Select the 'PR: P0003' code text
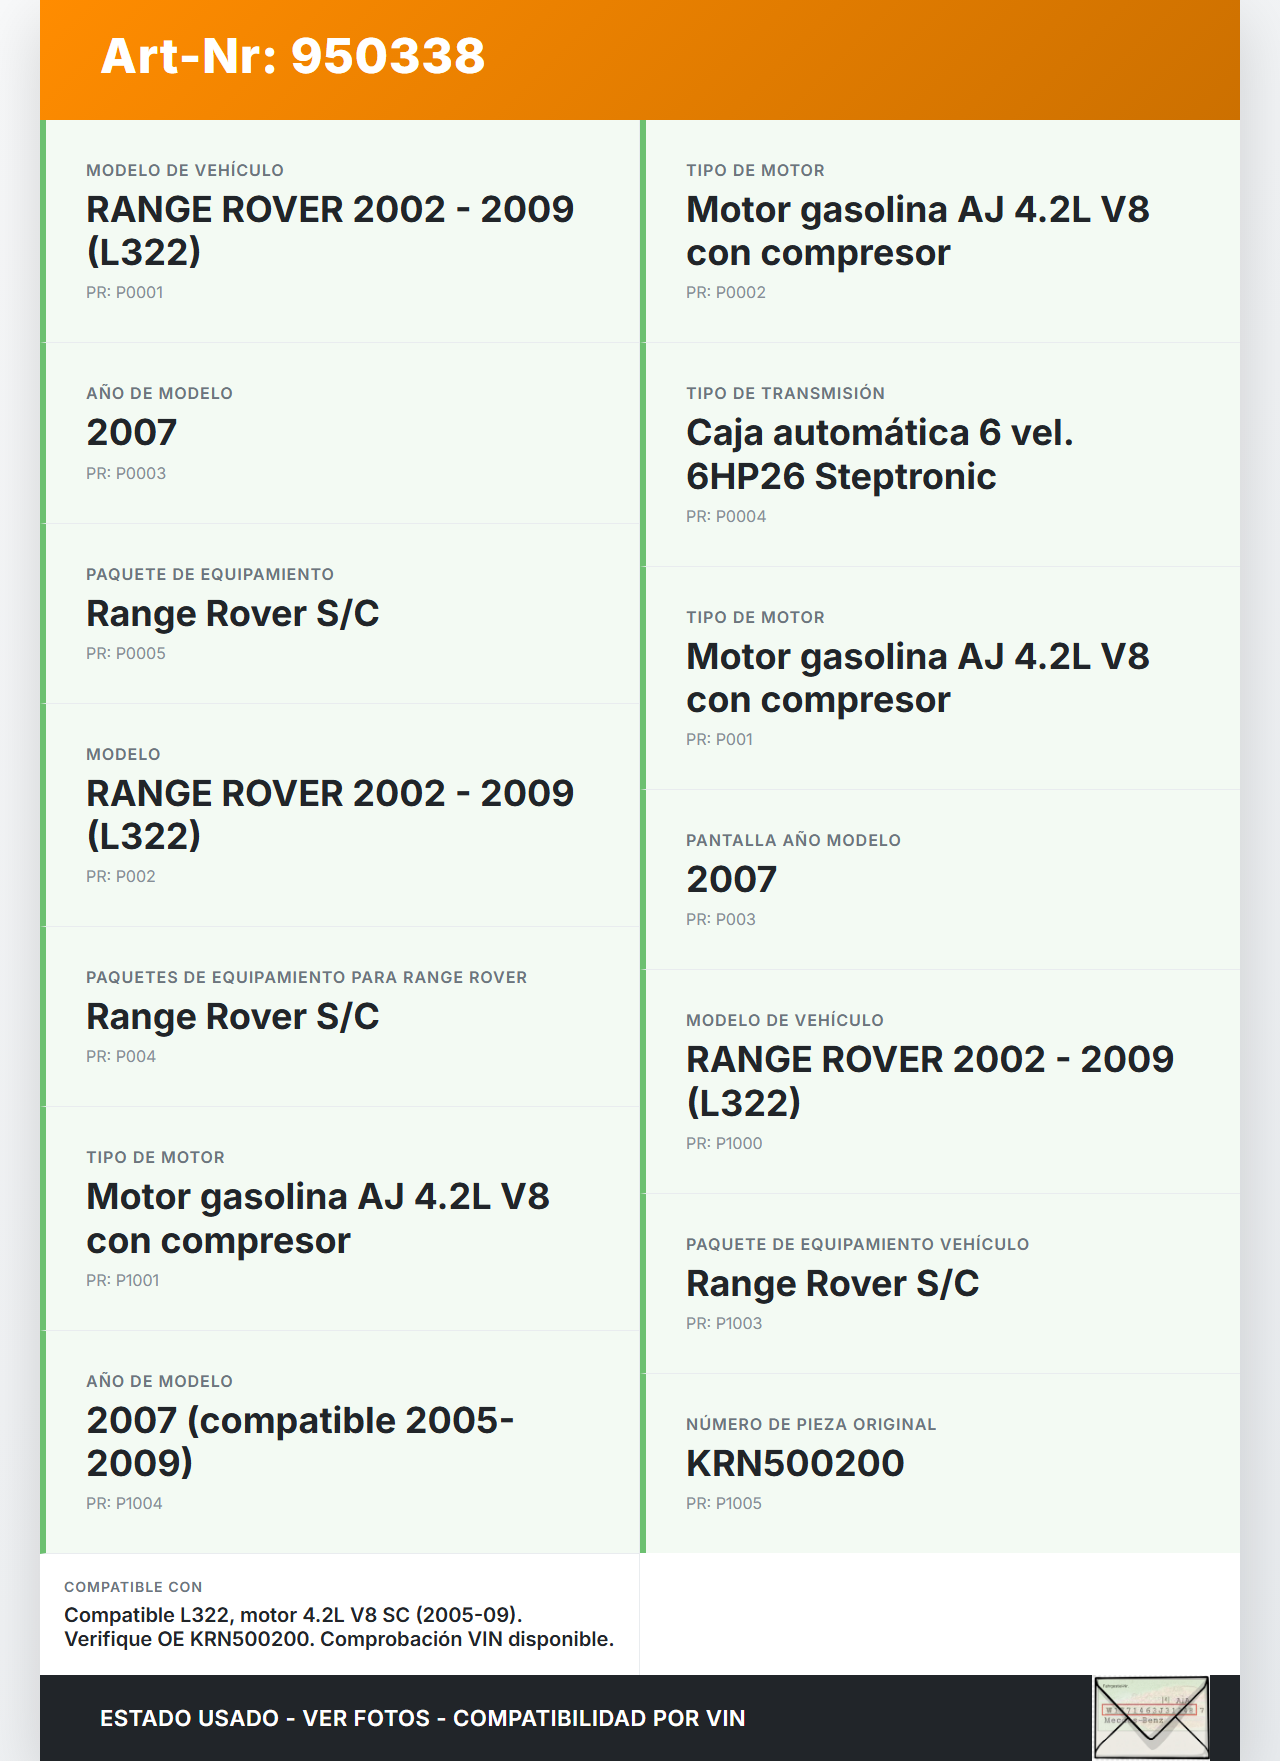This screenshot has width=1280, height=1762. click(x=126, y=473)
